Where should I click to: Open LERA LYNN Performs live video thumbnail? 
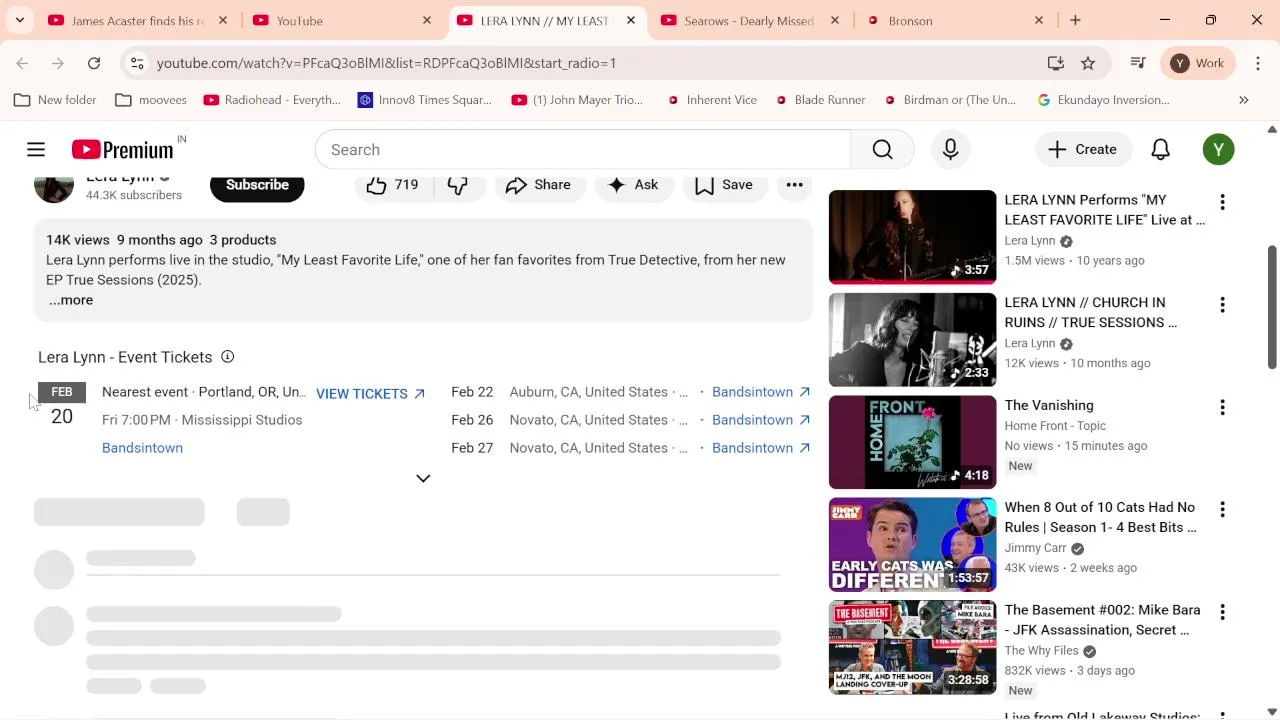click(x=912, y=237)
